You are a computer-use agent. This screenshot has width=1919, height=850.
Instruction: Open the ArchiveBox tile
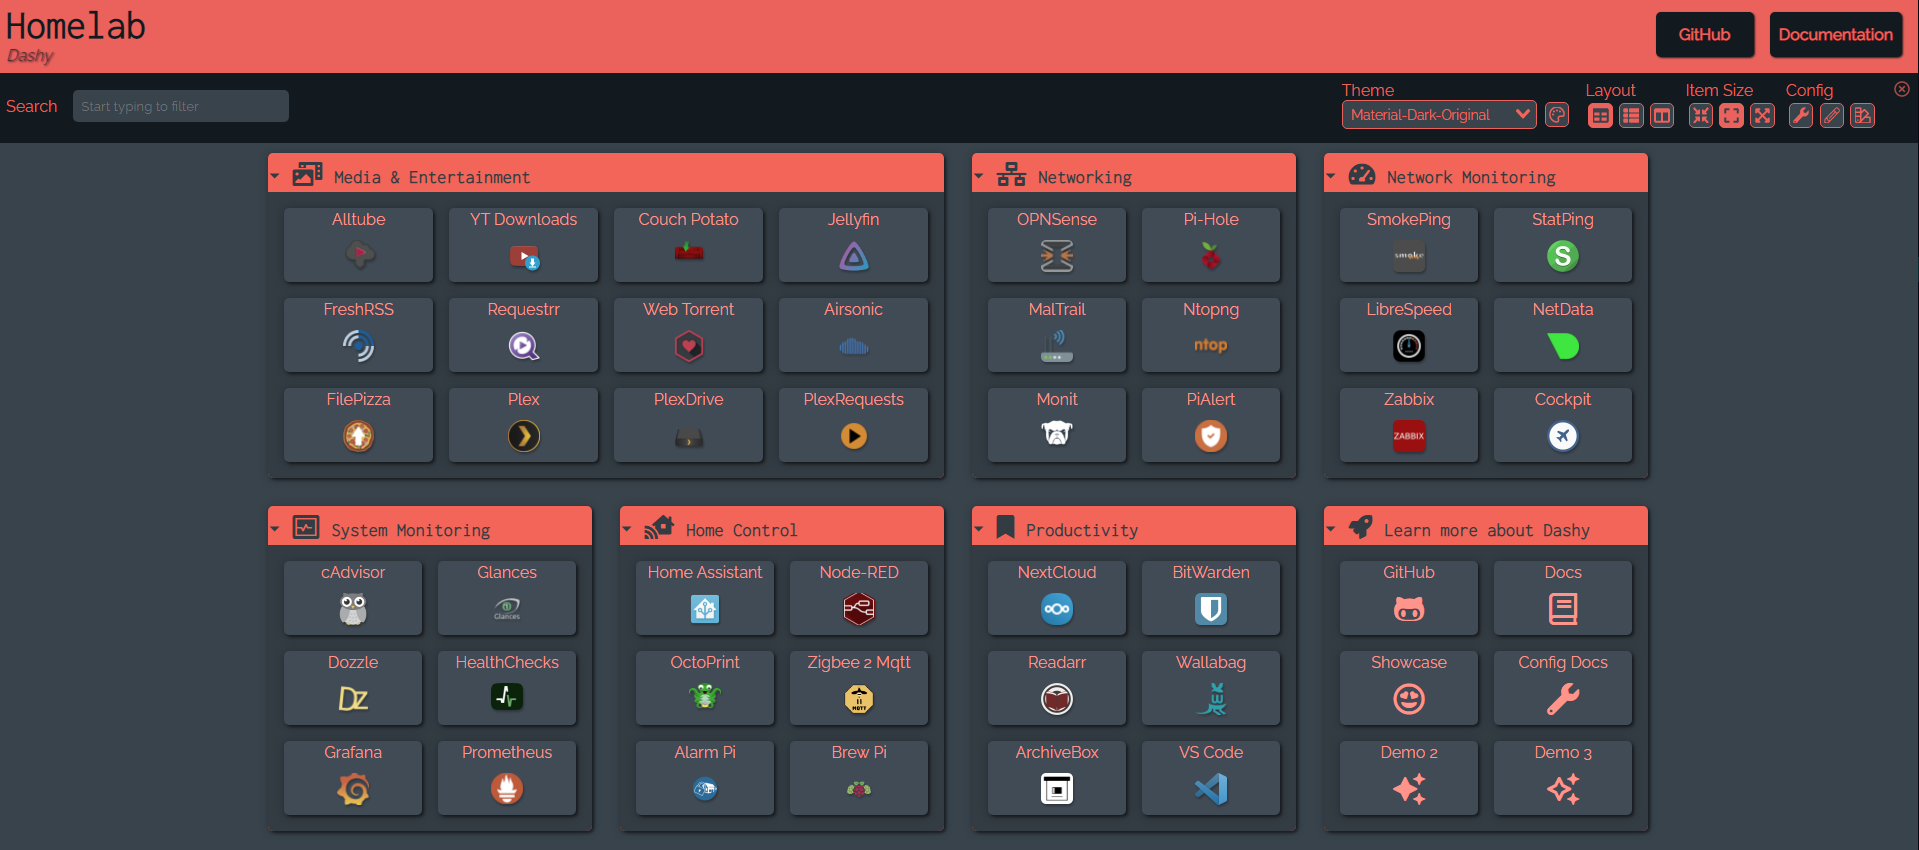point(1057,777)
